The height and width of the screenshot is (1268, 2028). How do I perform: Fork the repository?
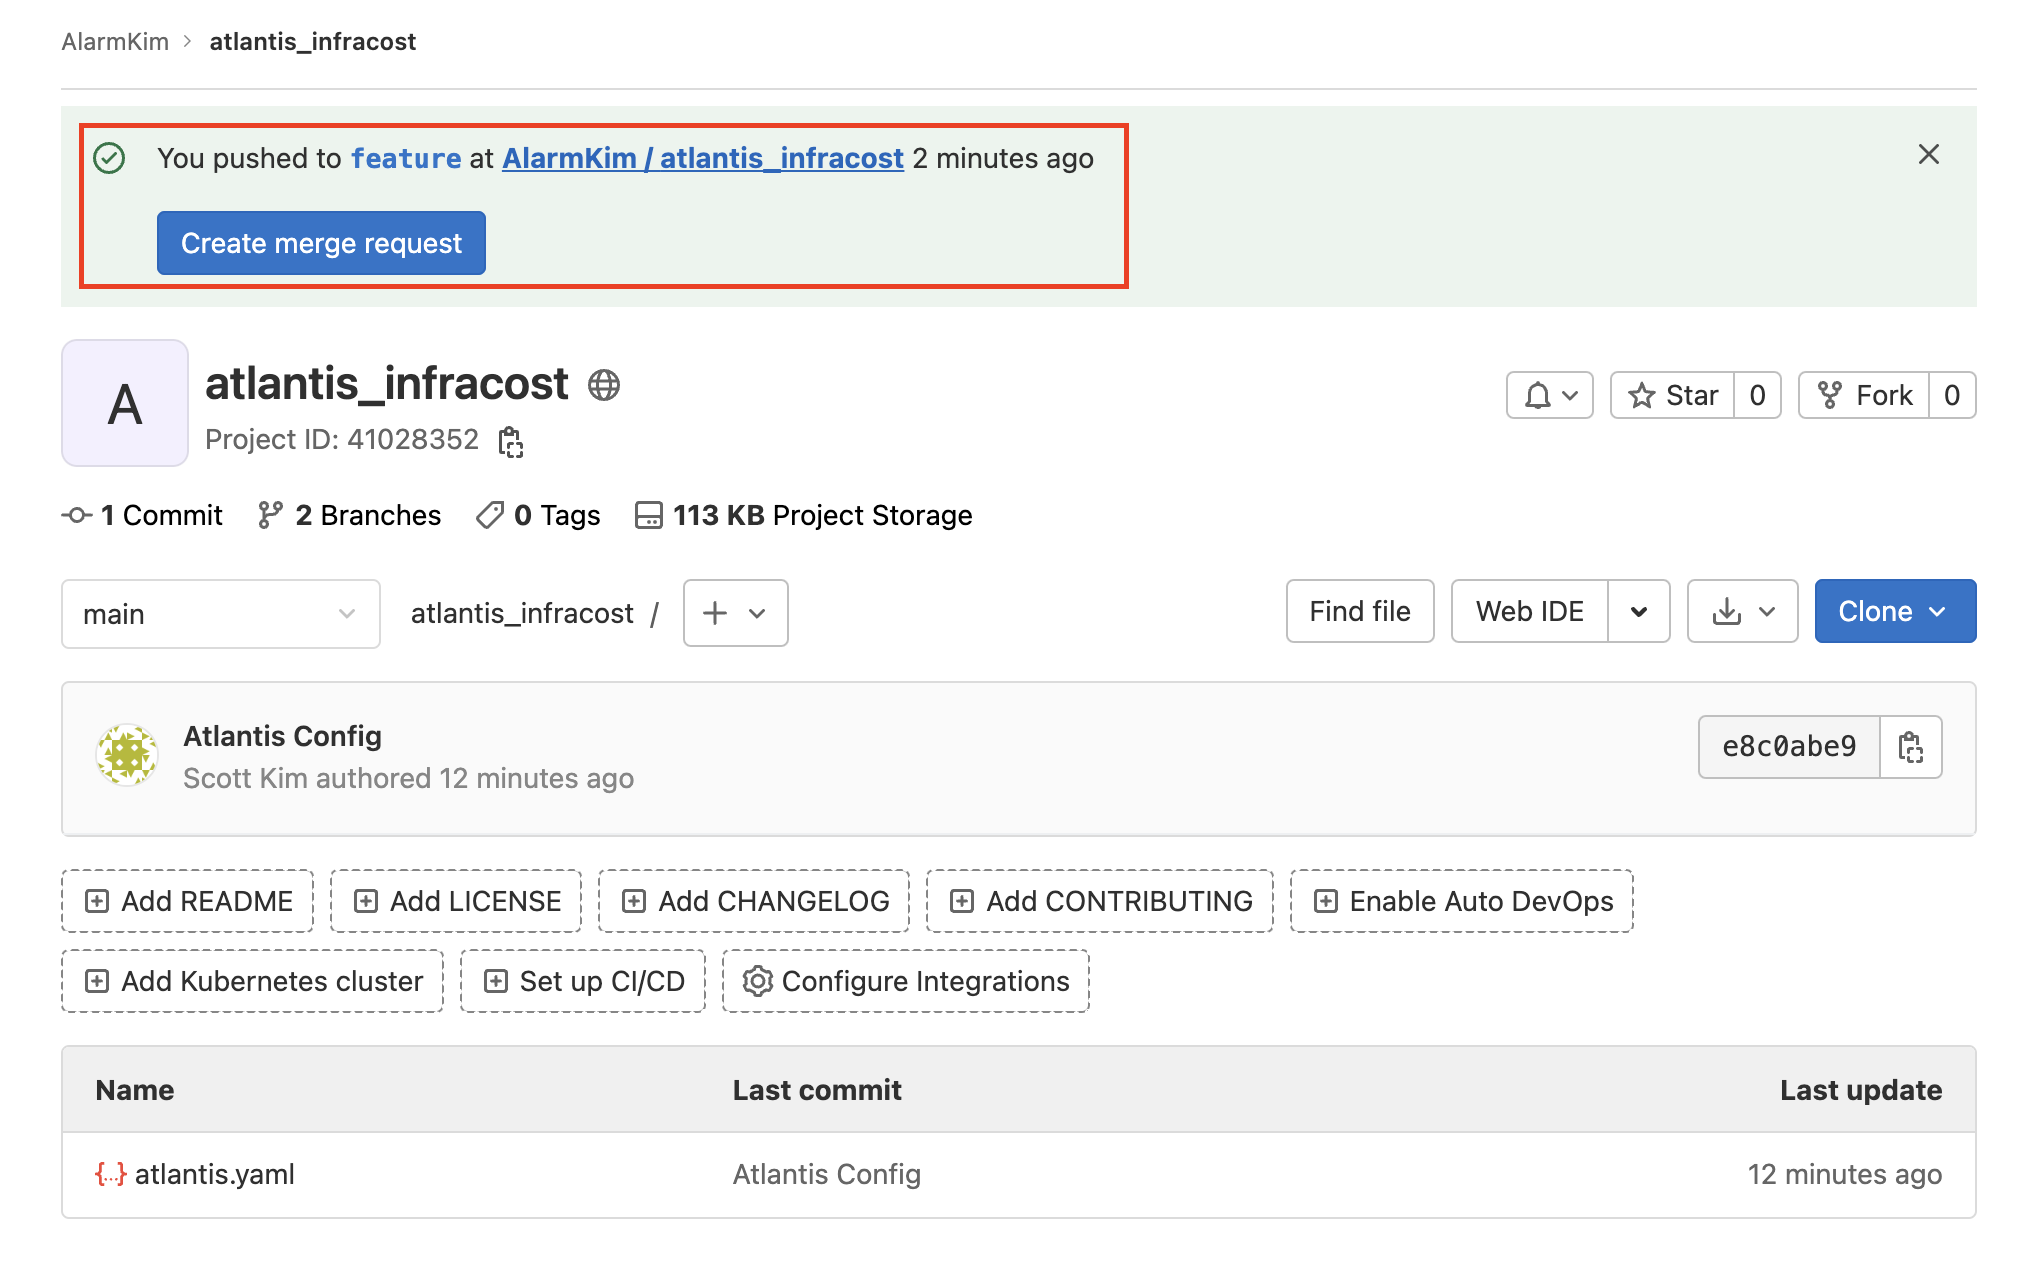point(1864,396)
